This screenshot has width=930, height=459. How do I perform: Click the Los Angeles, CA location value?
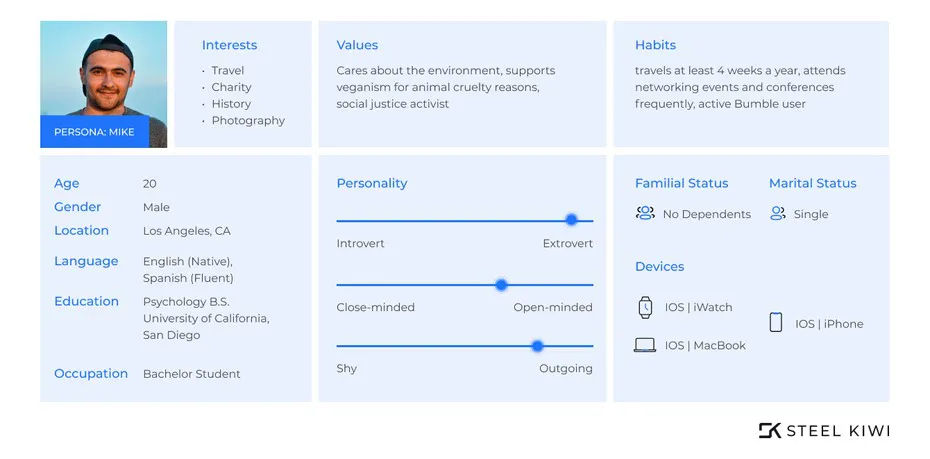tap(187, 231)
